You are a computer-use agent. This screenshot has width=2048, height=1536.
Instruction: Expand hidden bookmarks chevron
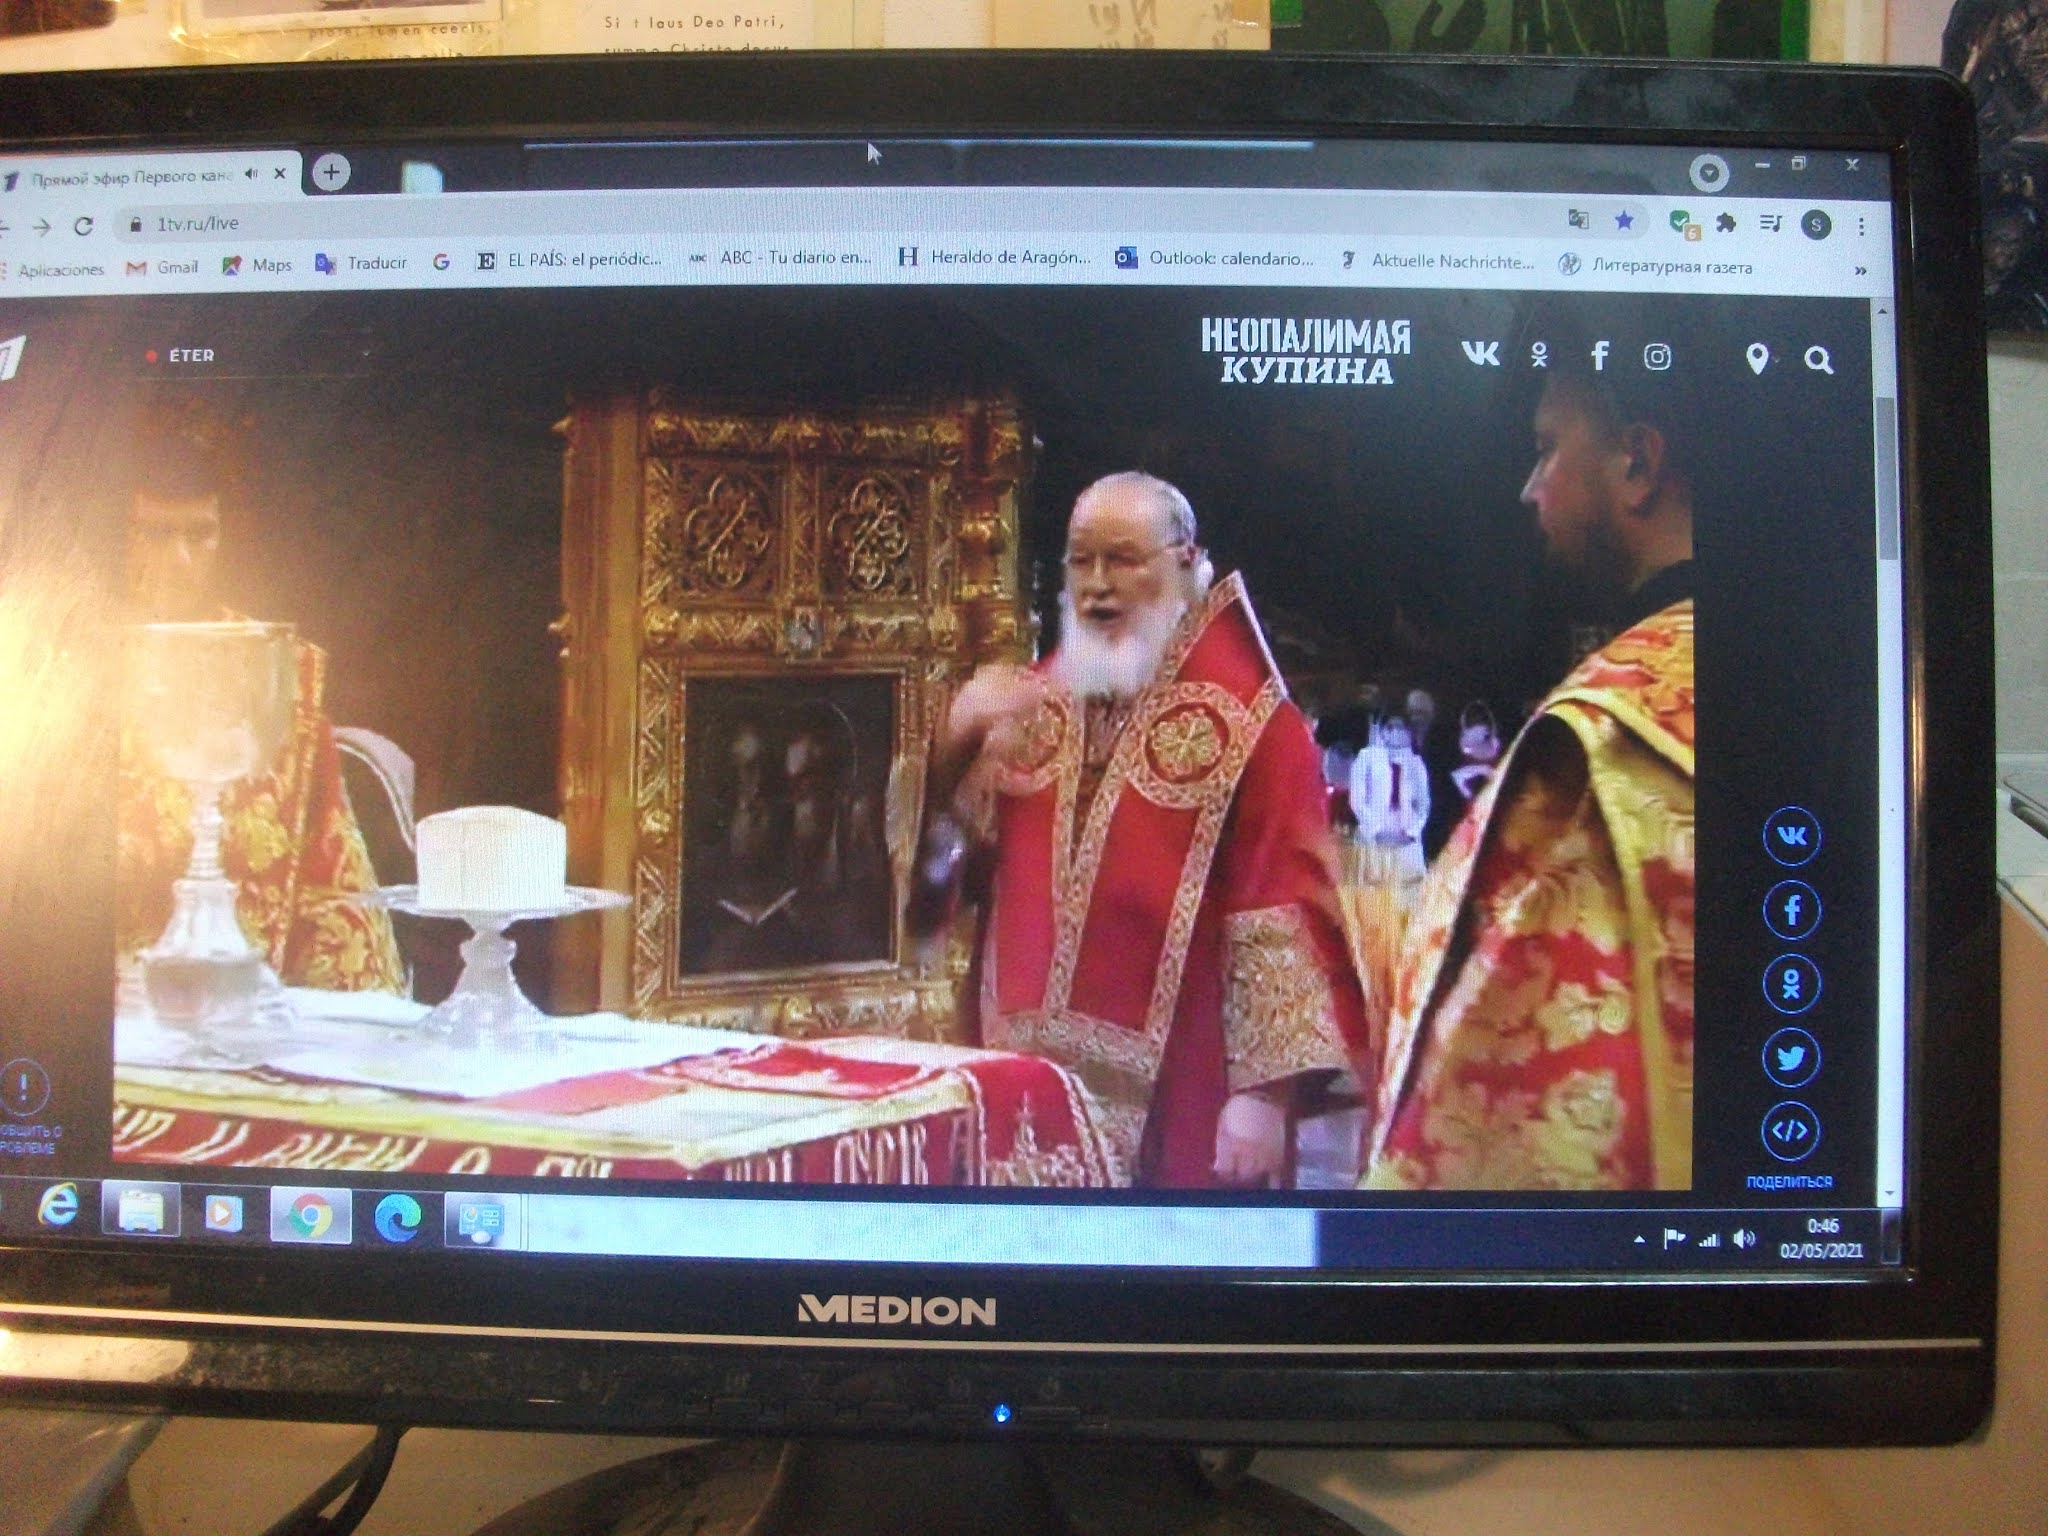(x=1860, y=270)
